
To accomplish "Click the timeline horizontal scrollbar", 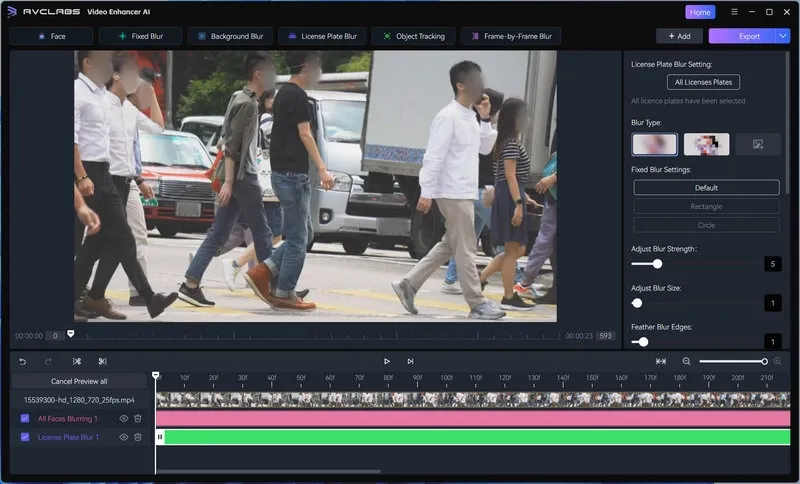I will click(x=268, y=471).
